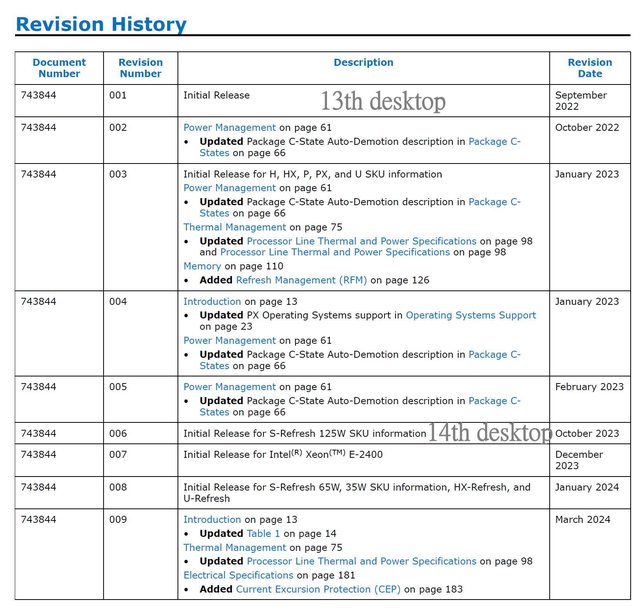
Task: Open Current Excursion Protection (CEP) link
Action: pos(317,589)
